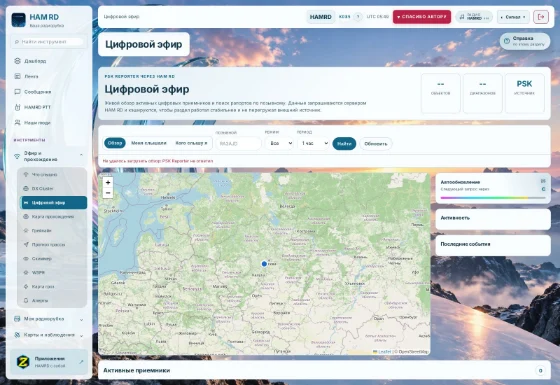Screen dimensions: 560x385
Task: Click the map zoom in plus button
Action: (x=108, y=182)
